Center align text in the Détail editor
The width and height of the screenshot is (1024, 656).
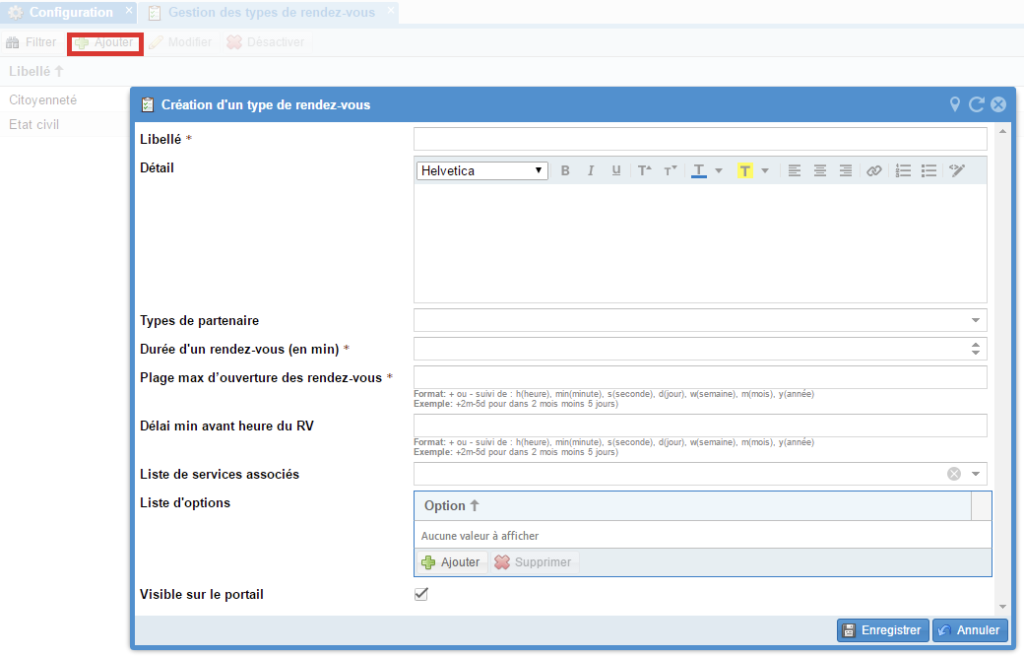point(820,171)
